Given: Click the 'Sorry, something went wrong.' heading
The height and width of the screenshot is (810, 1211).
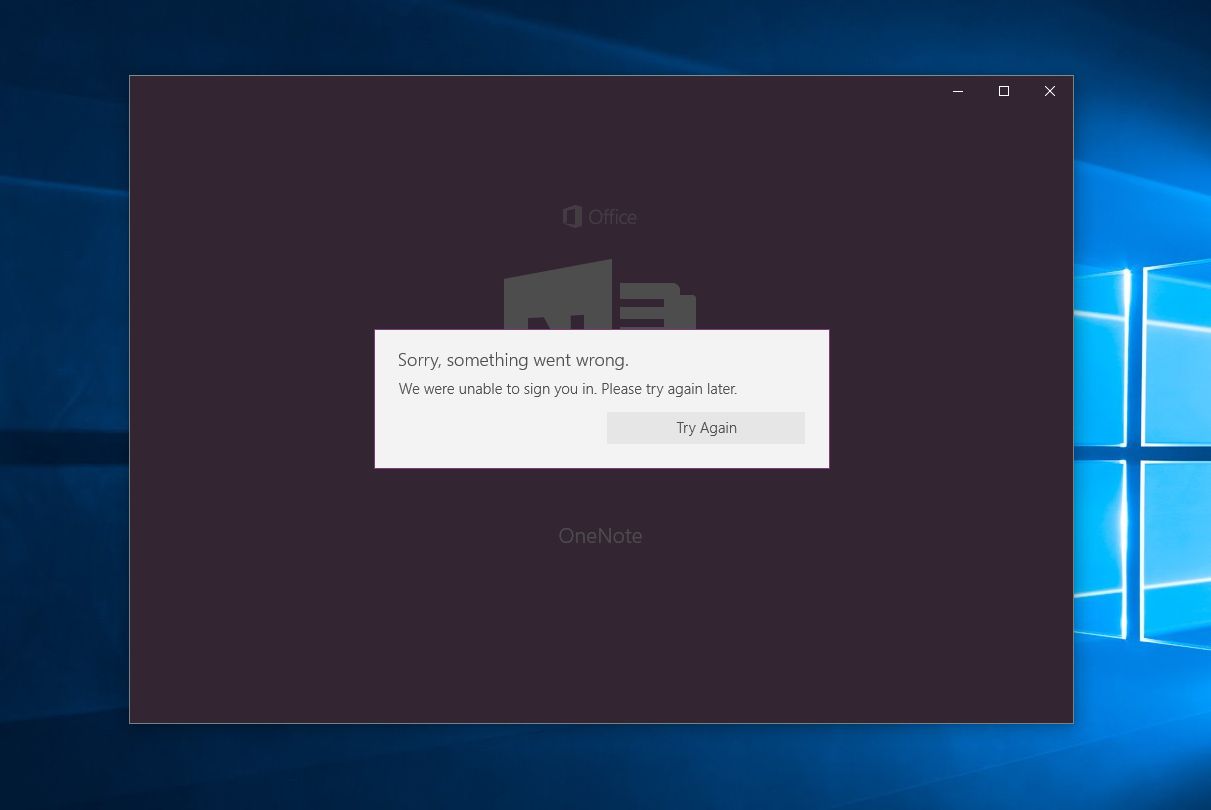Looking at the screenshot, I should (x=513, y=360).
